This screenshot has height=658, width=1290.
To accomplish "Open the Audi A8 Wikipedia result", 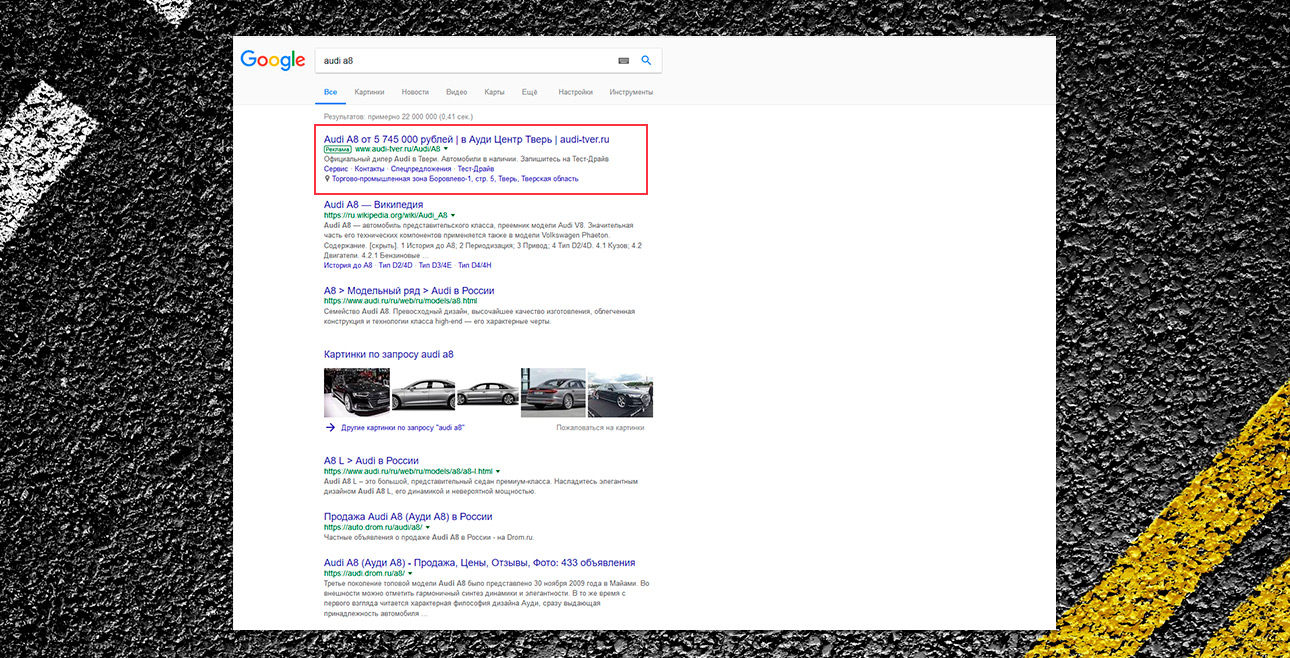I will (x=373, y=204).
